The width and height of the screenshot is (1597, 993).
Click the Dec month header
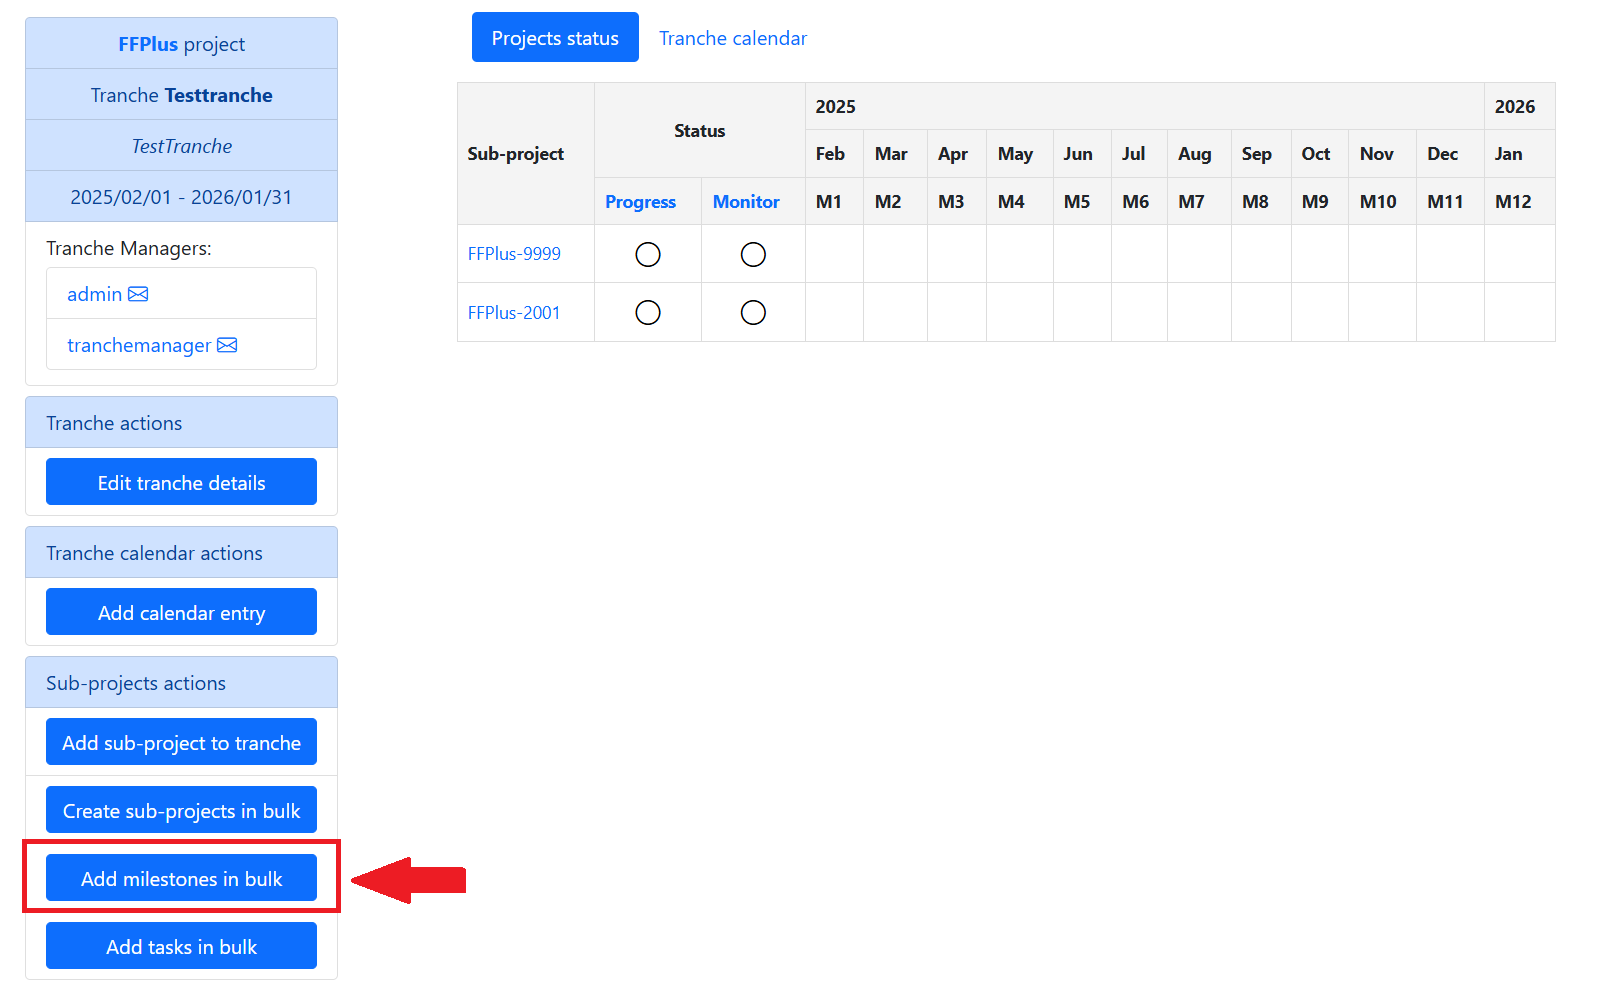pyautogui.click(x=1451, y=154)
